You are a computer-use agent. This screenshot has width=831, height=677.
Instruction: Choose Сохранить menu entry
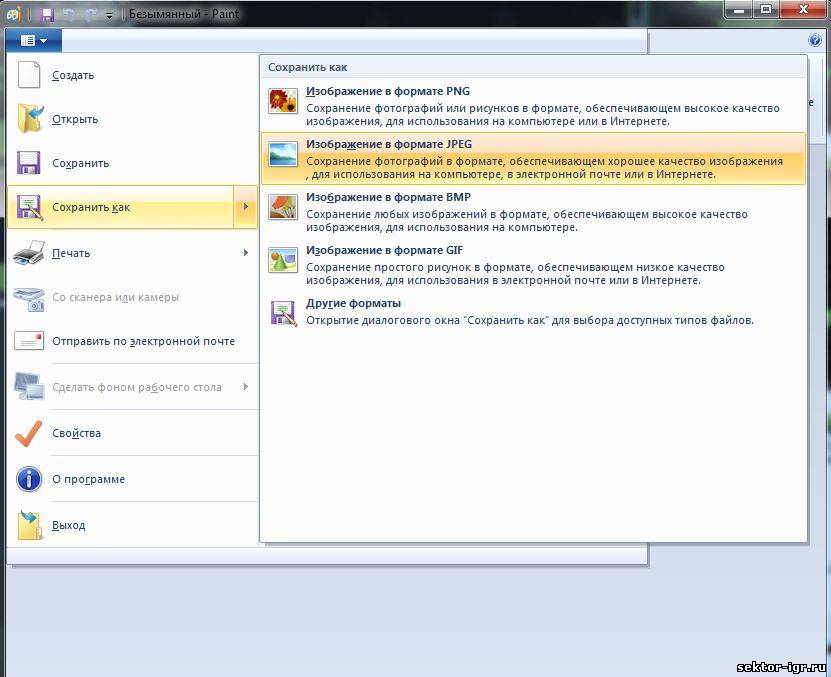point(132,163)
